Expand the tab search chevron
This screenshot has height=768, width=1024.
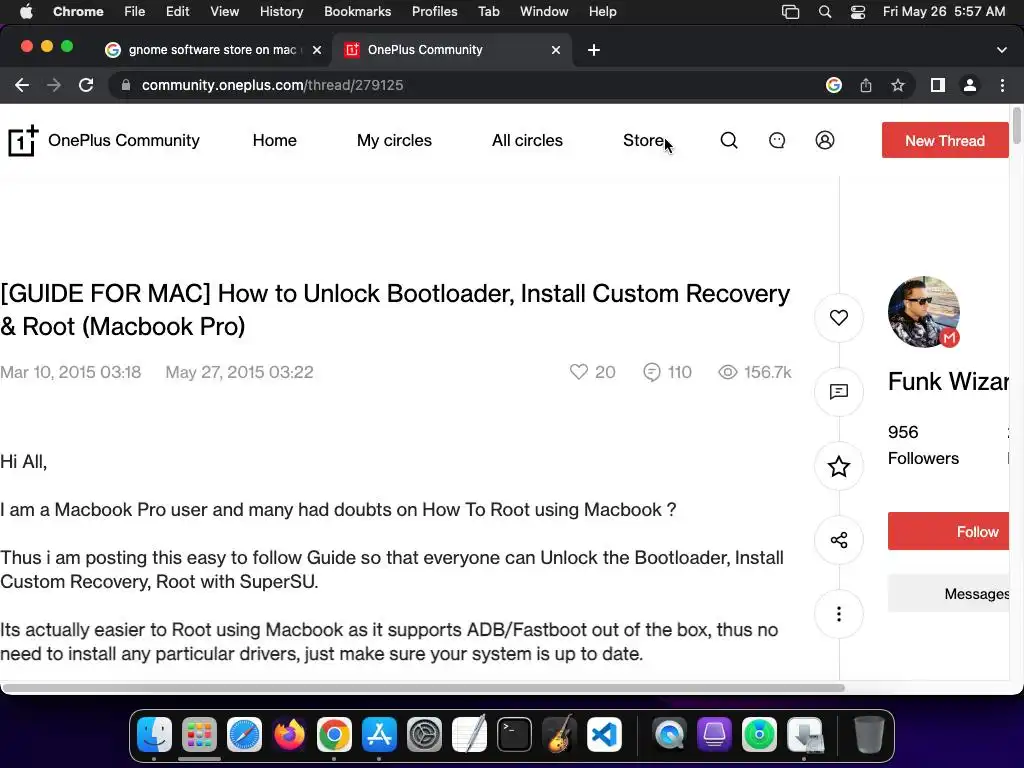click(x=1002, y=50)
